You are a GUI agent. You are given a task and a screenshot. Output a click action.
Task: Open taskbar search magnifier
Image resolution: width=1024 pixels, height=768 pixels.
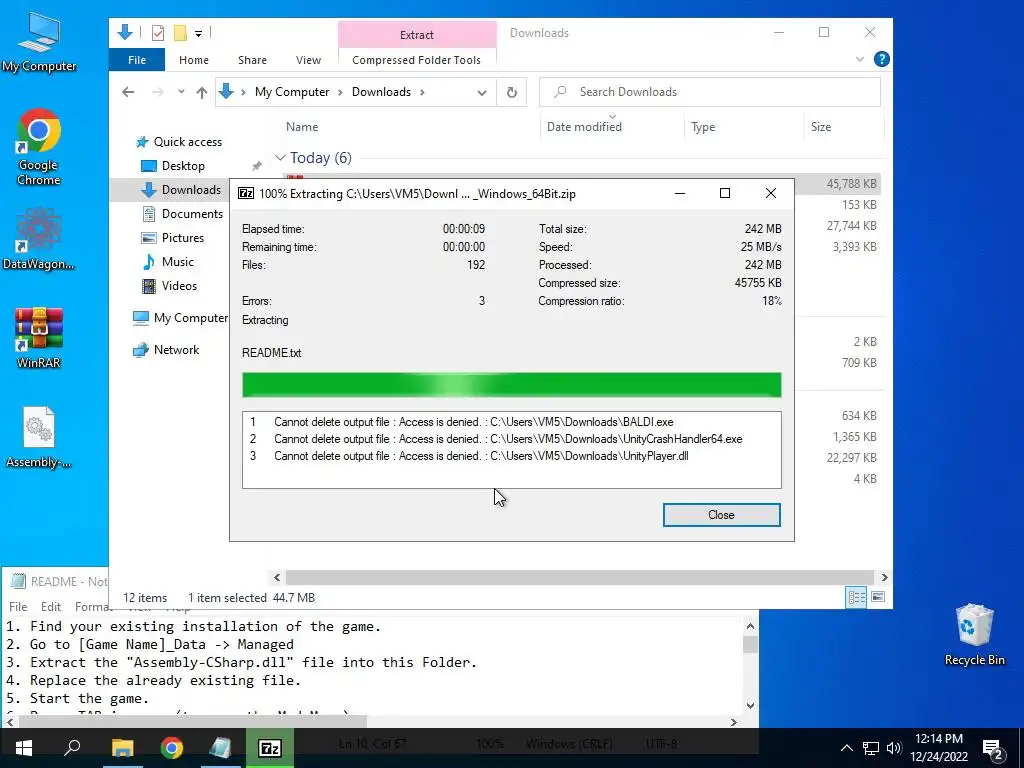click(x=72, y=748)
